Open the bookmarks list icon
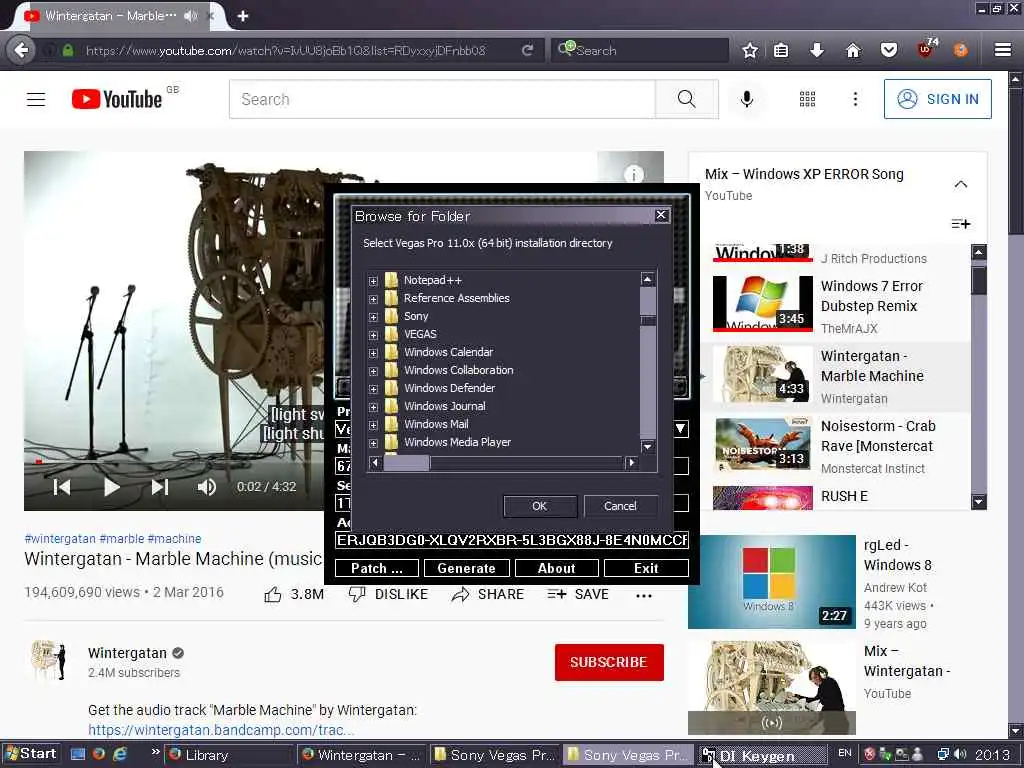The image size is (1024, 768). point(781,50)
